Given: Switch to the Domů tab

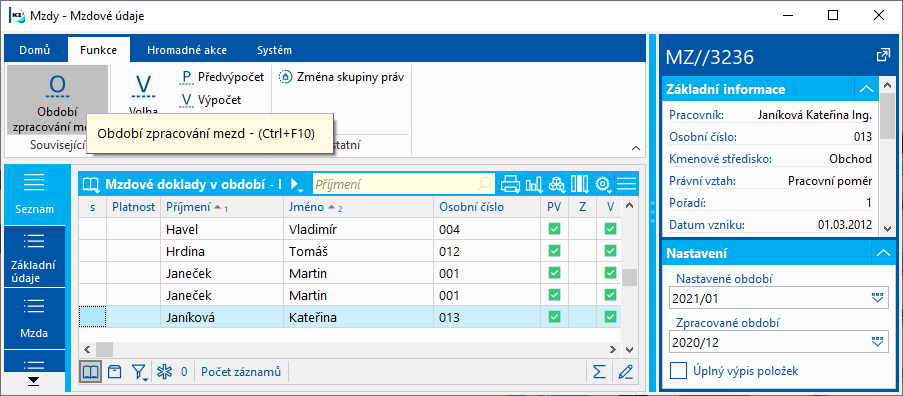Looking at the screenshot, I should (35, 50).
